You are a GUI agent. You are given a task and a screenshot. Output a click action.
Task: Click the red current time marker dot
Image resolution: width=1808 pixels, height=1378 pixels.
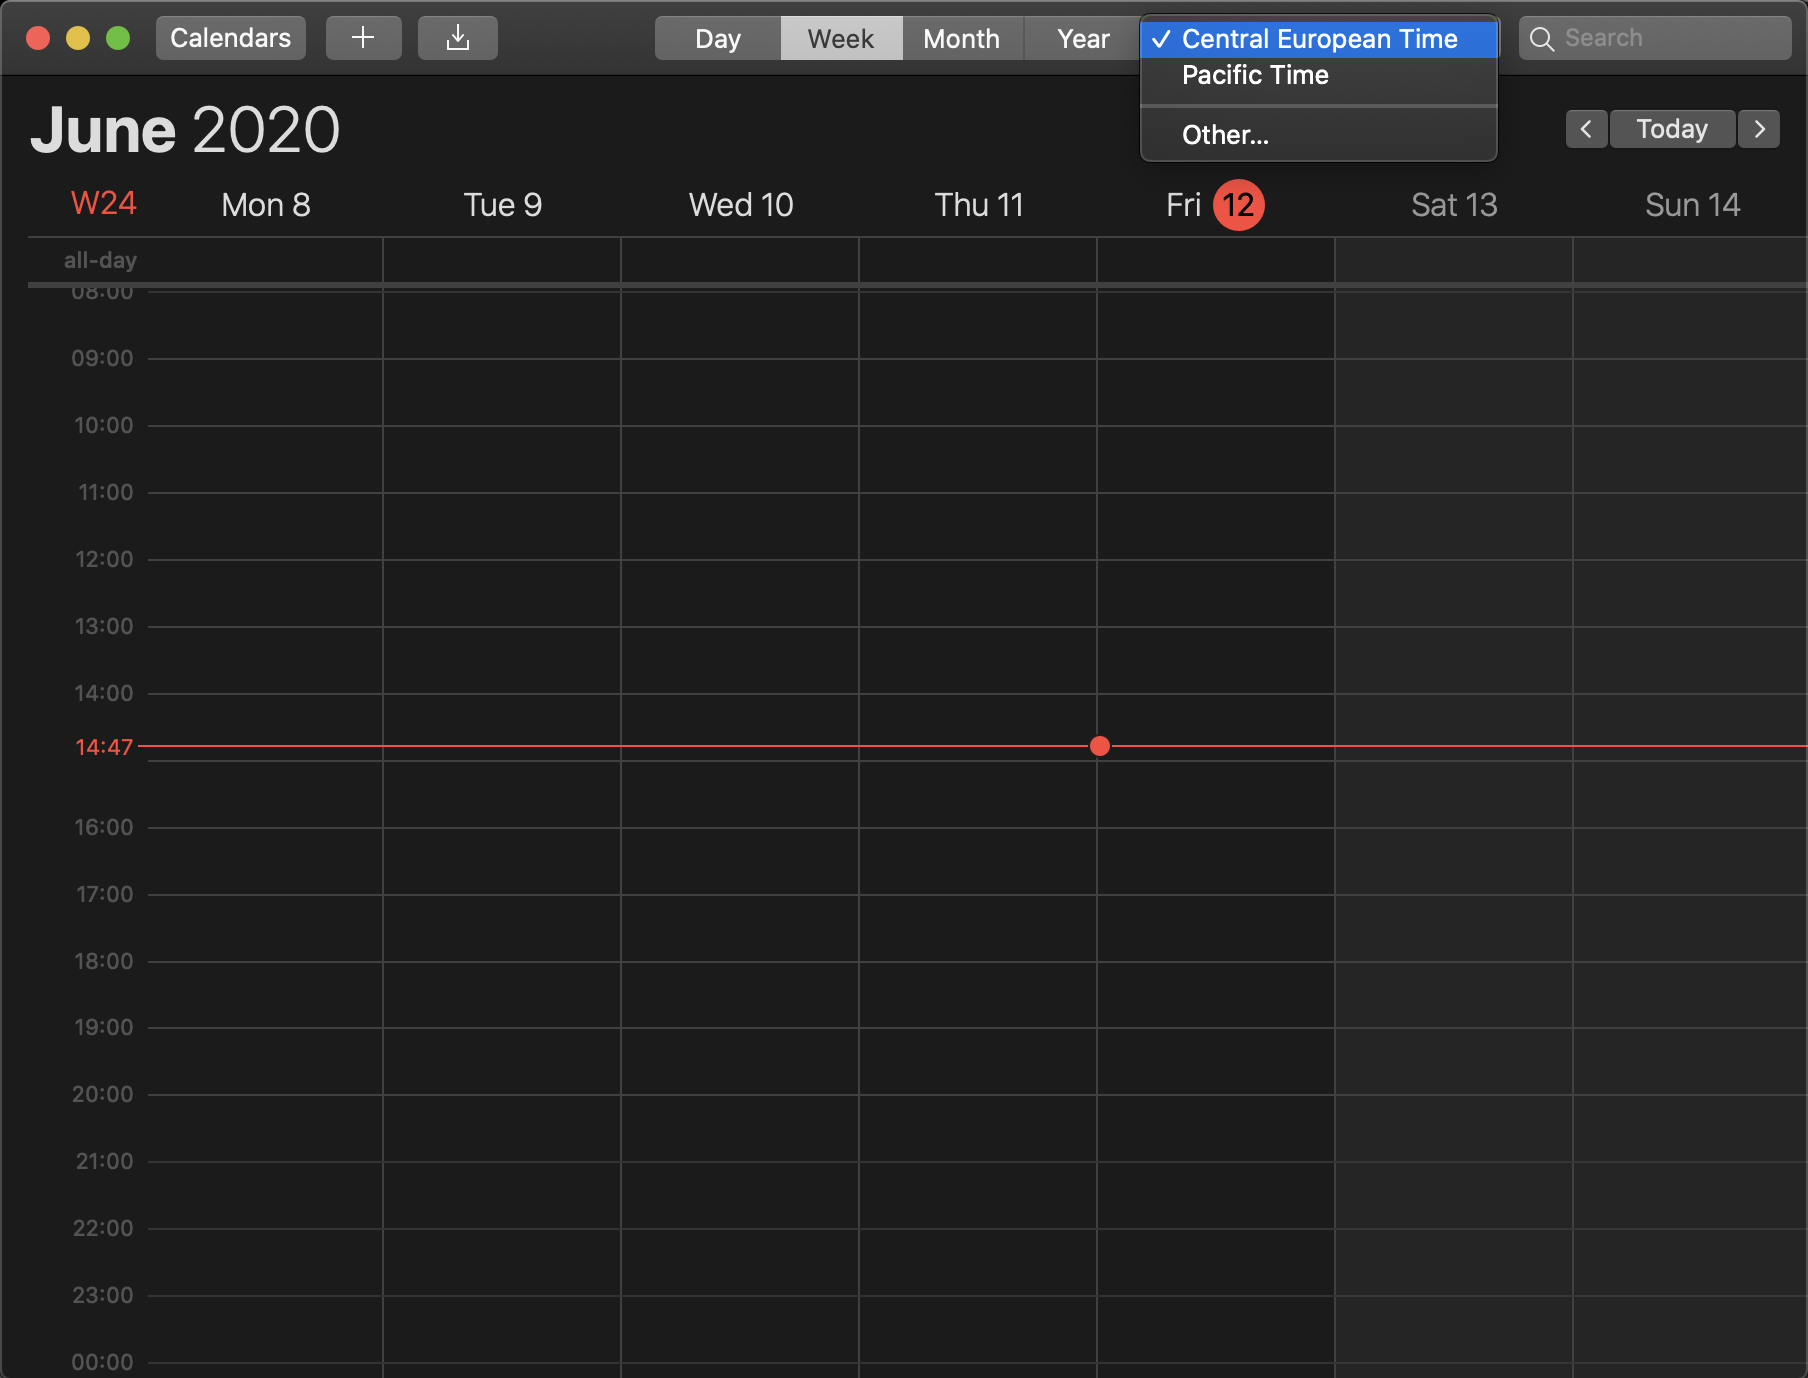click(1099, 746)
